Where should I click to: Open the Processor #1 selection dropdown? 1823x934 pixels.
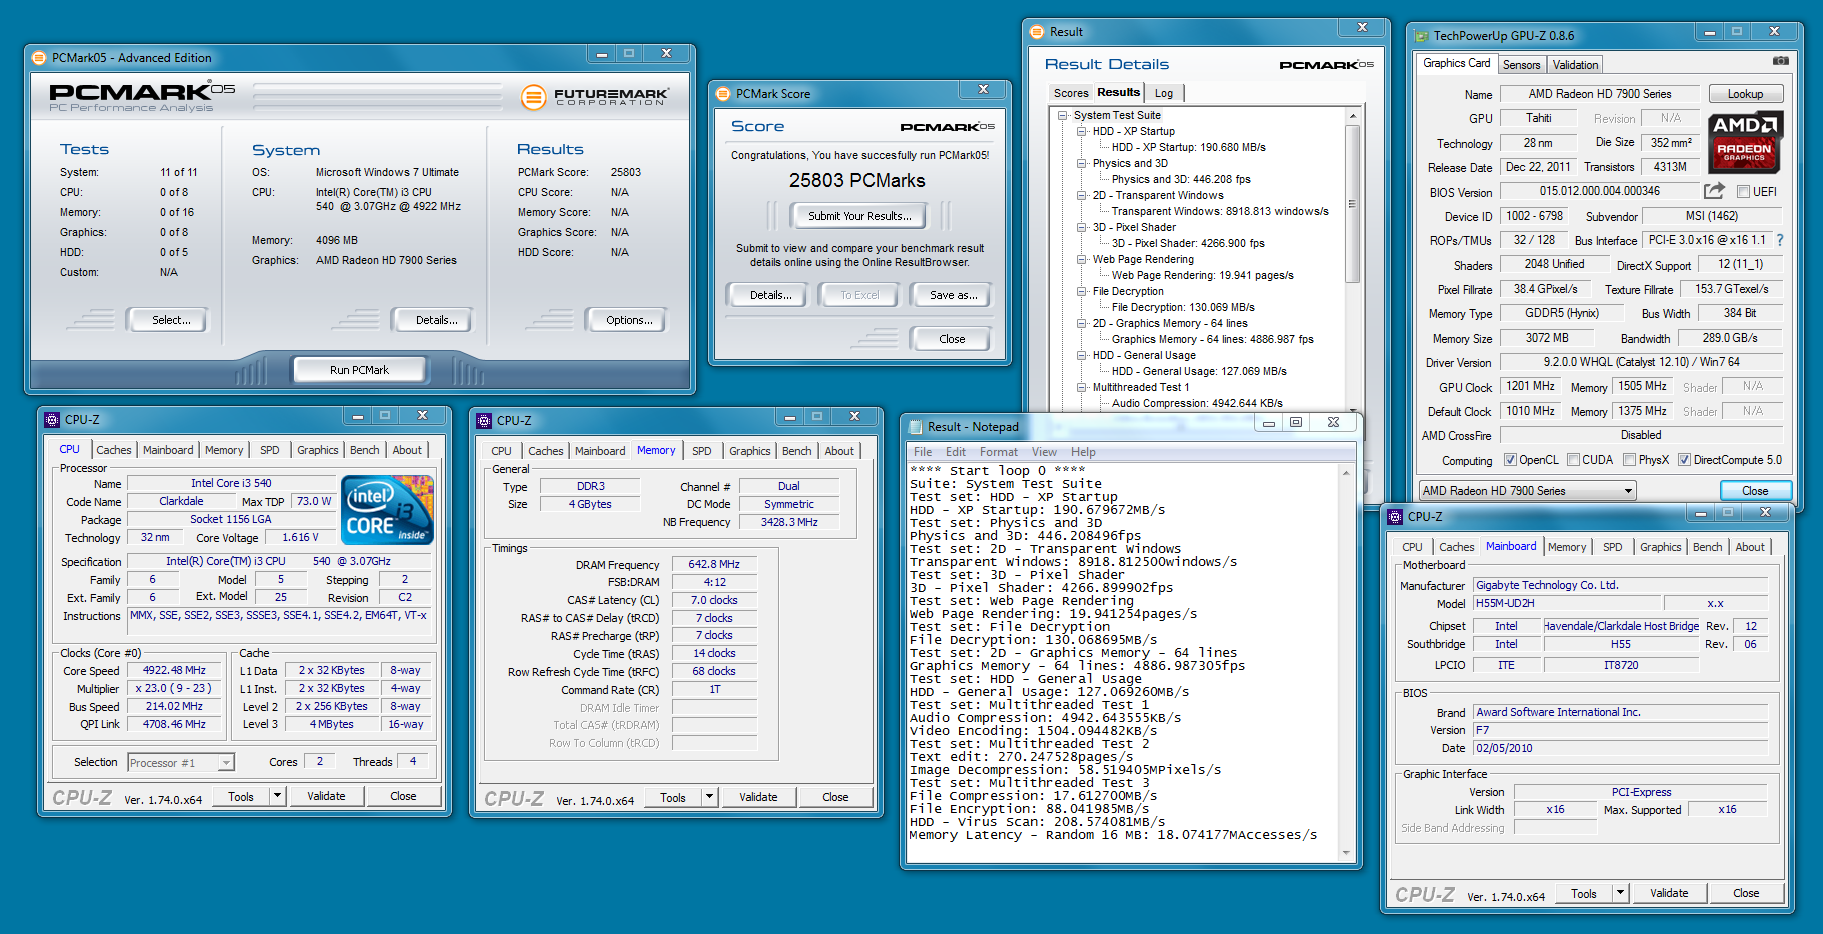tap(181, 763)
